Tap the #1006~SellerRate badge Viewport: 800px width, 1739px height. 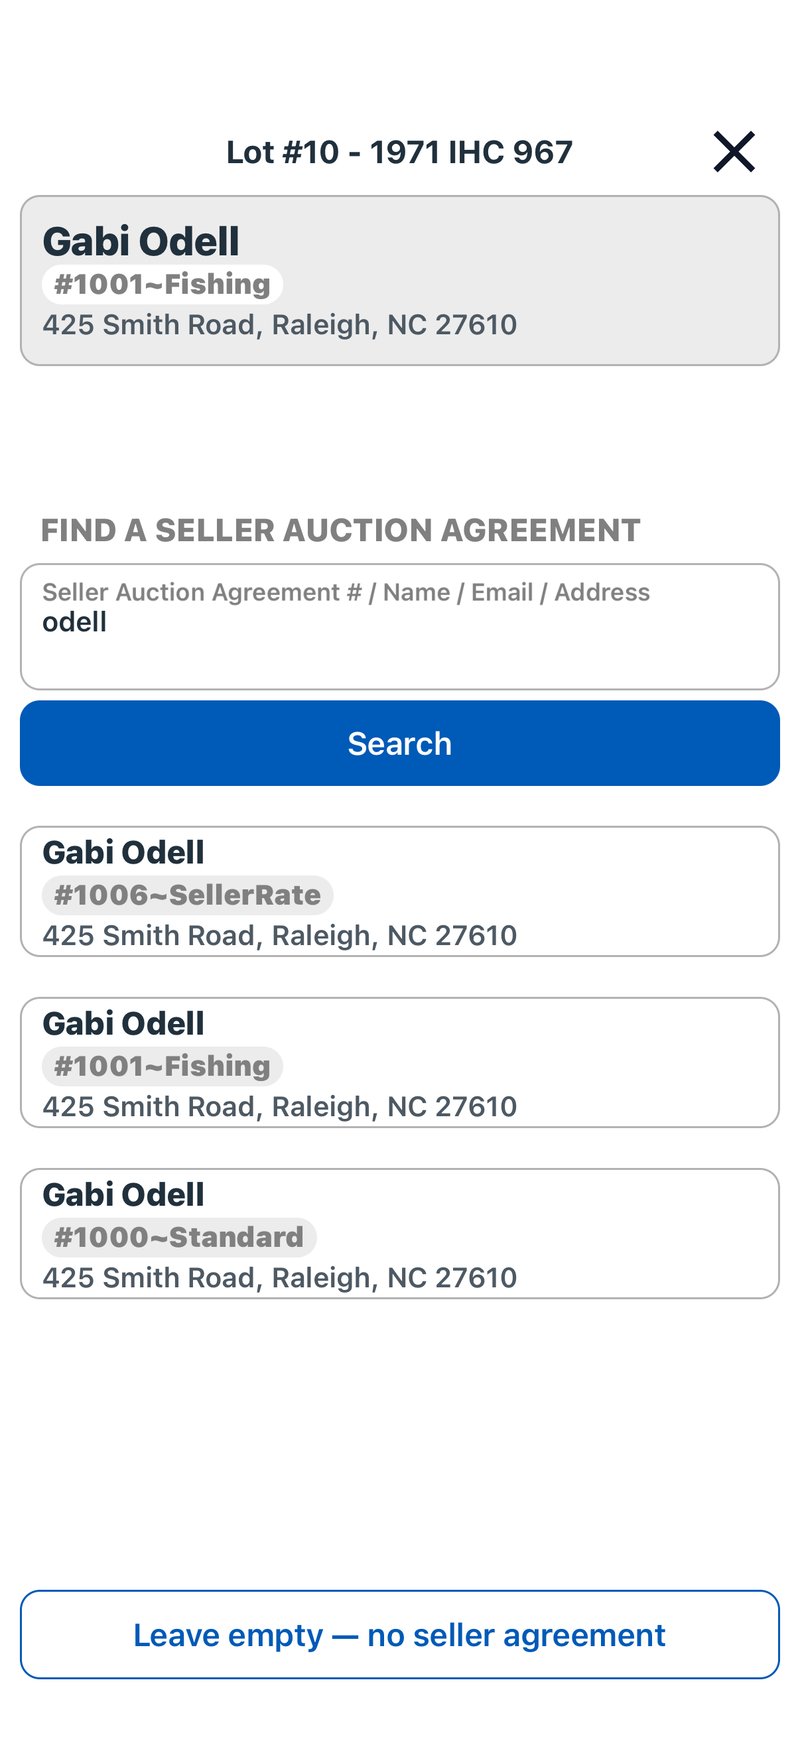coord(187,895)
